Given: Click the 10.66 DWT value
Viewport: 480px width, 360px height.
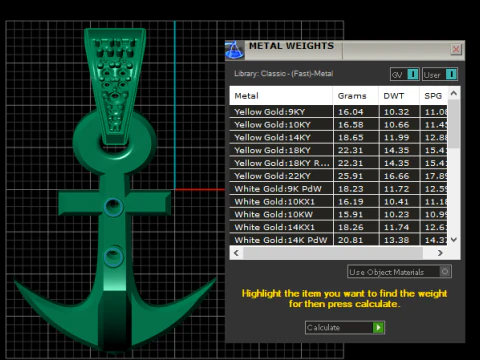Looking at the screenshot, I should pos(396,125).
